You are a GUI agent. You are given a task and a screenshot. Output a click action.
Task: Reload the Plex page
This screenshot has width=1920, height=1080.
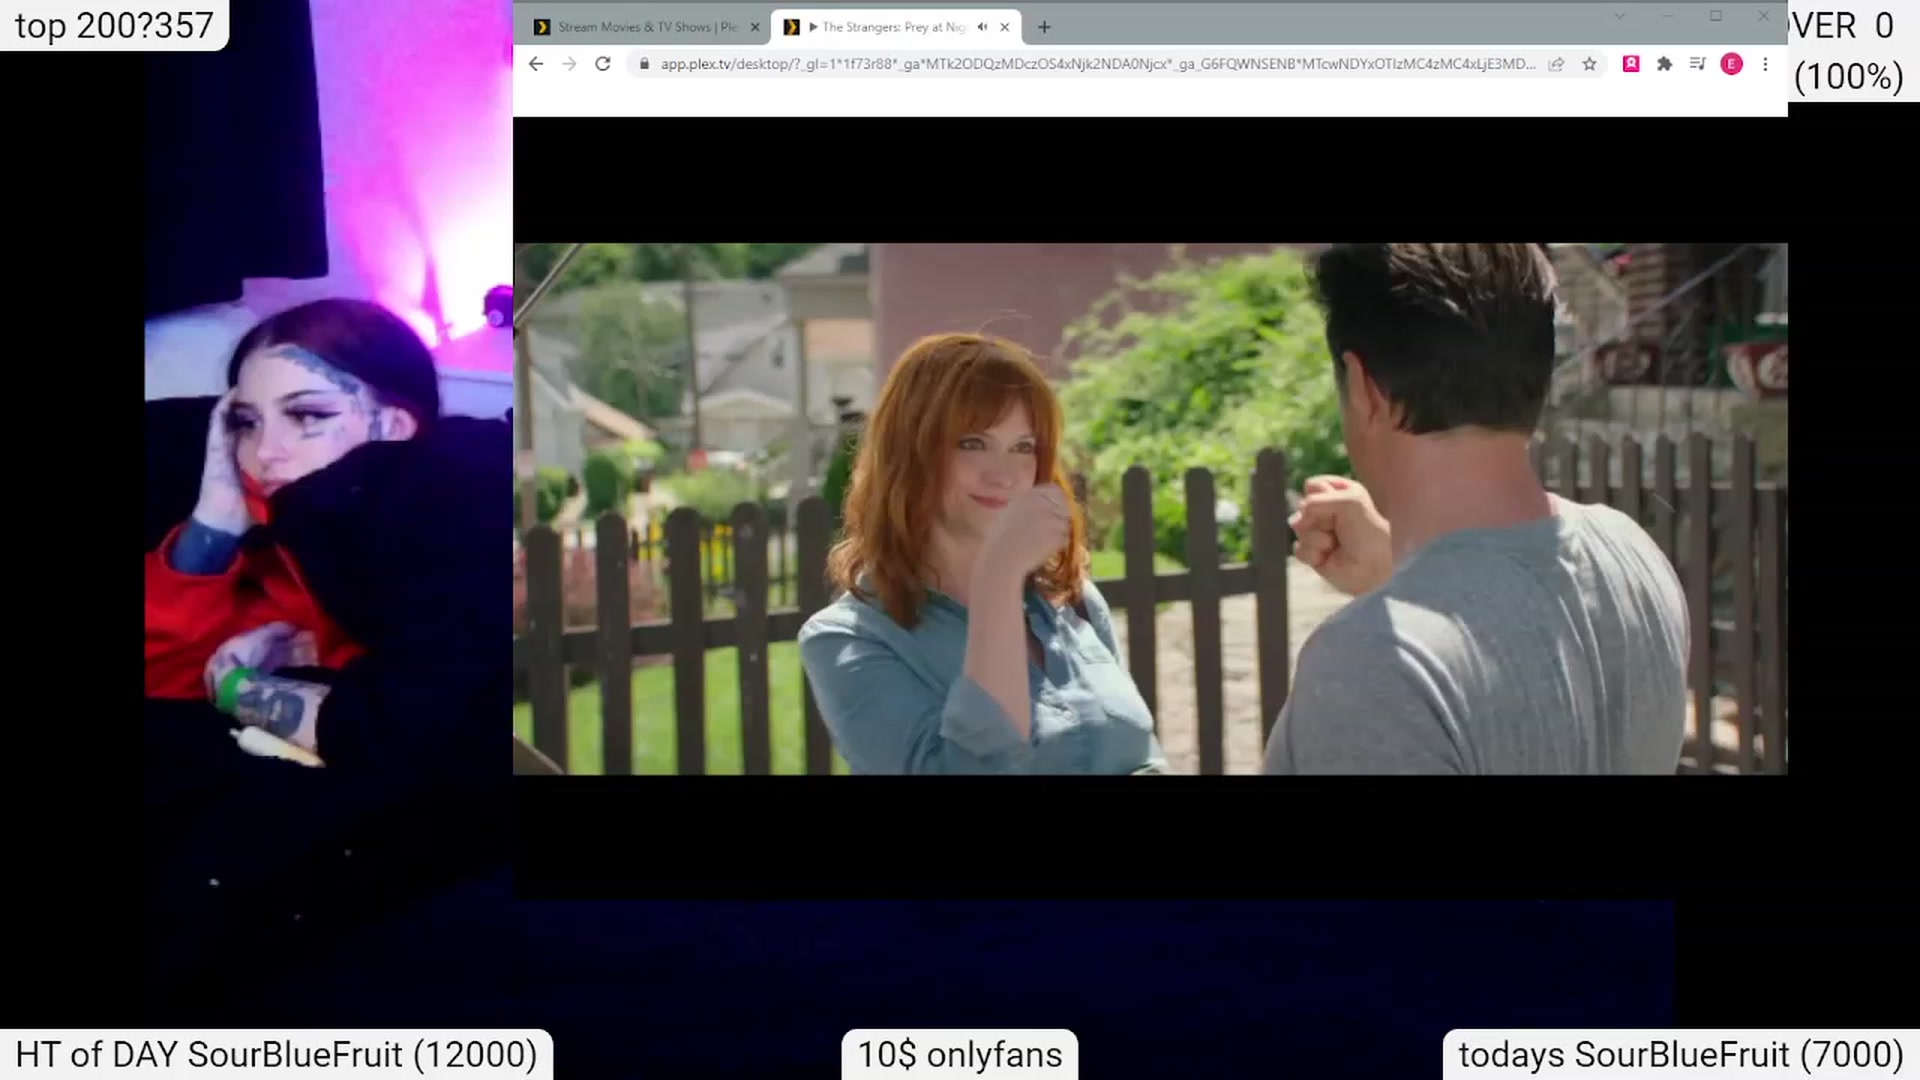click(603, 64)
